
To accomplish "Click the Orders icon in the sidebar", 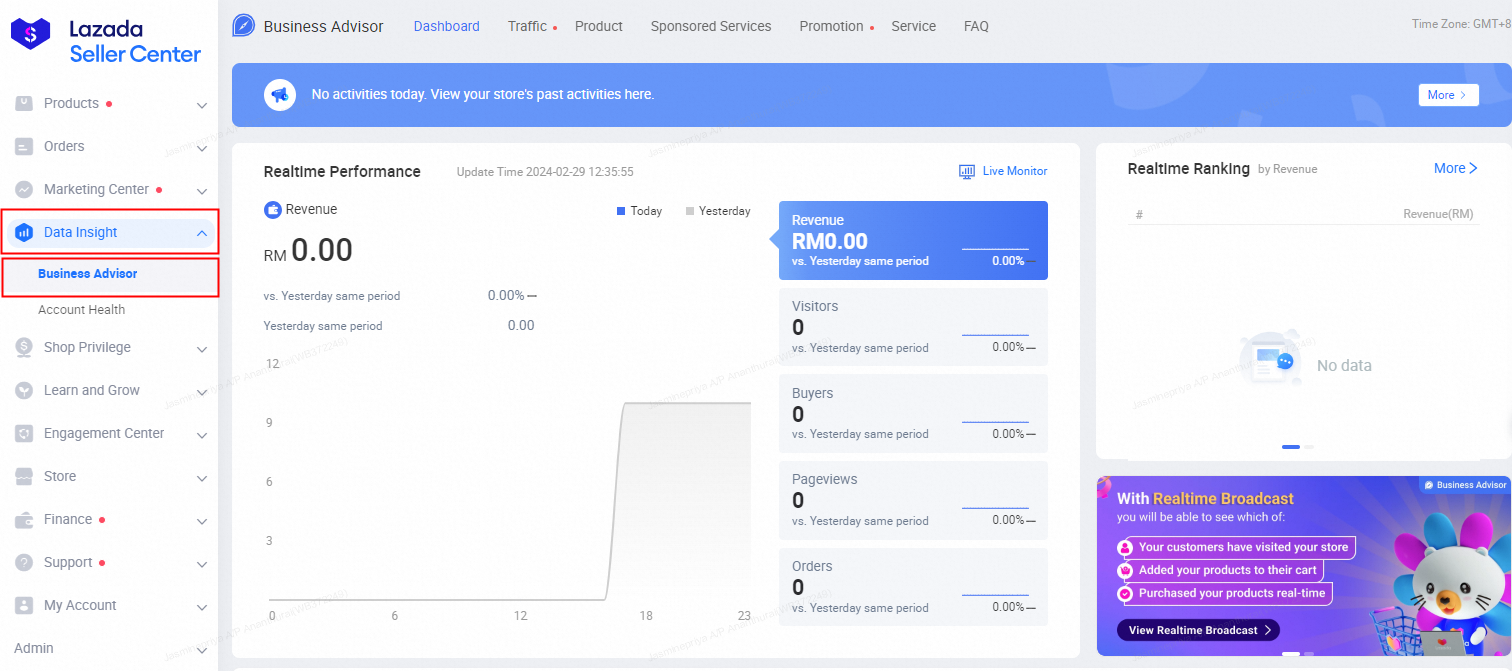I will (x=22, y=146).
